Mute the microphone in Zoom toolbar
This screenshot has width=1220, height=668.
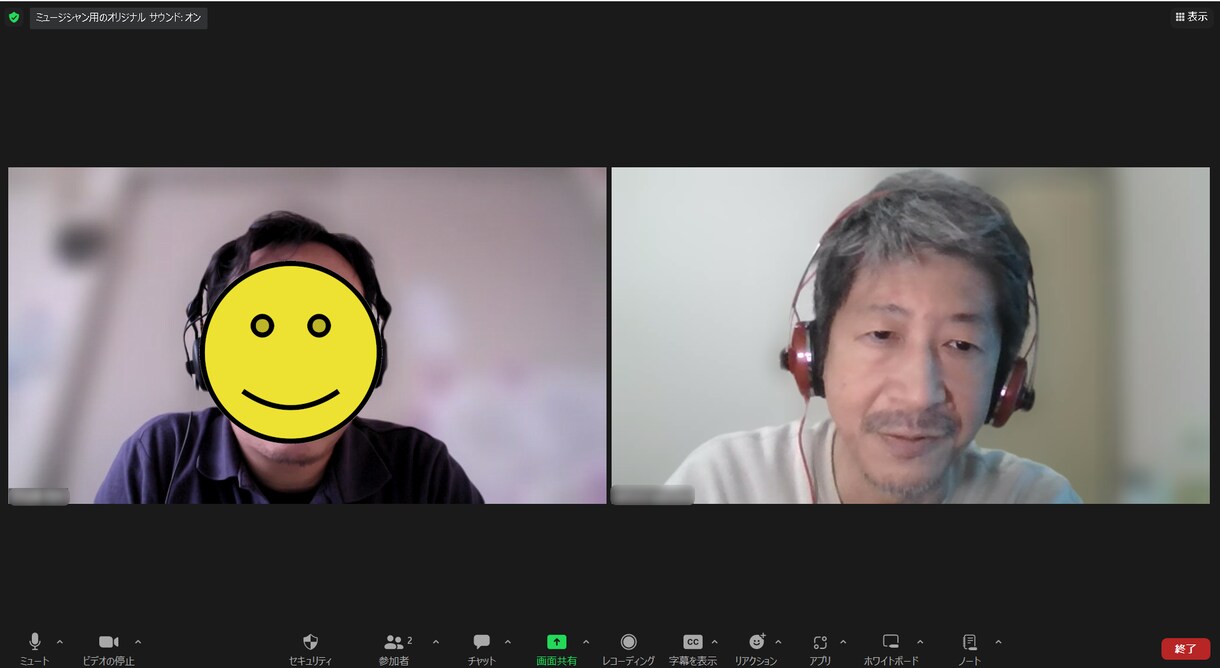pos(35,648)
